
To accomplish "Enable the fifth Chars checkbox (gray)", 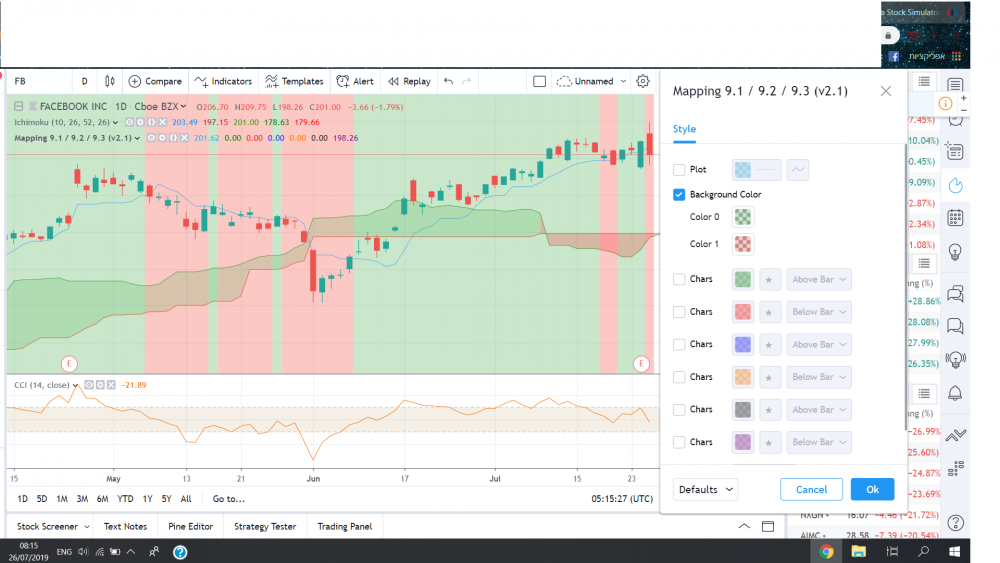I will click(x=679, y=409).
